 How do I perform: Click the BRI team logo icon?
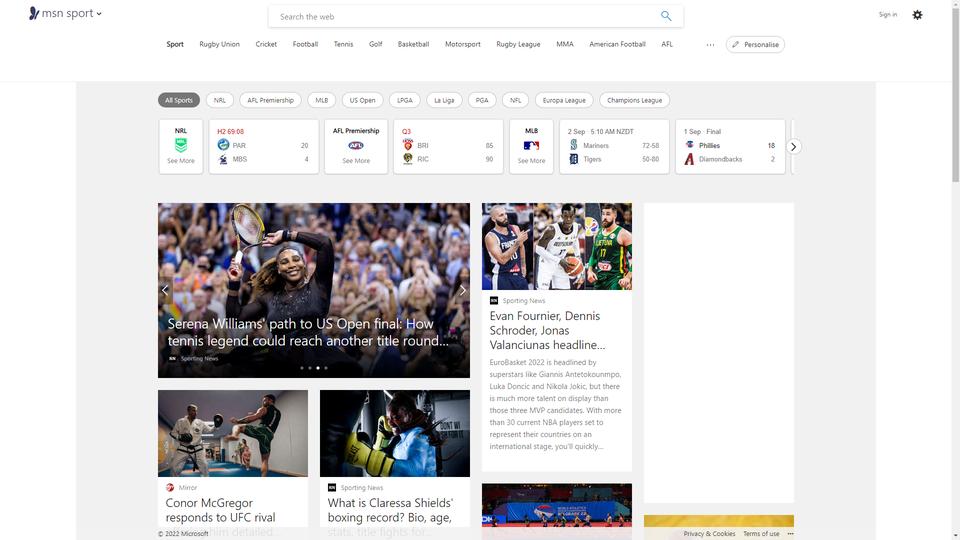pyautogui.click(x=408, y=145)
